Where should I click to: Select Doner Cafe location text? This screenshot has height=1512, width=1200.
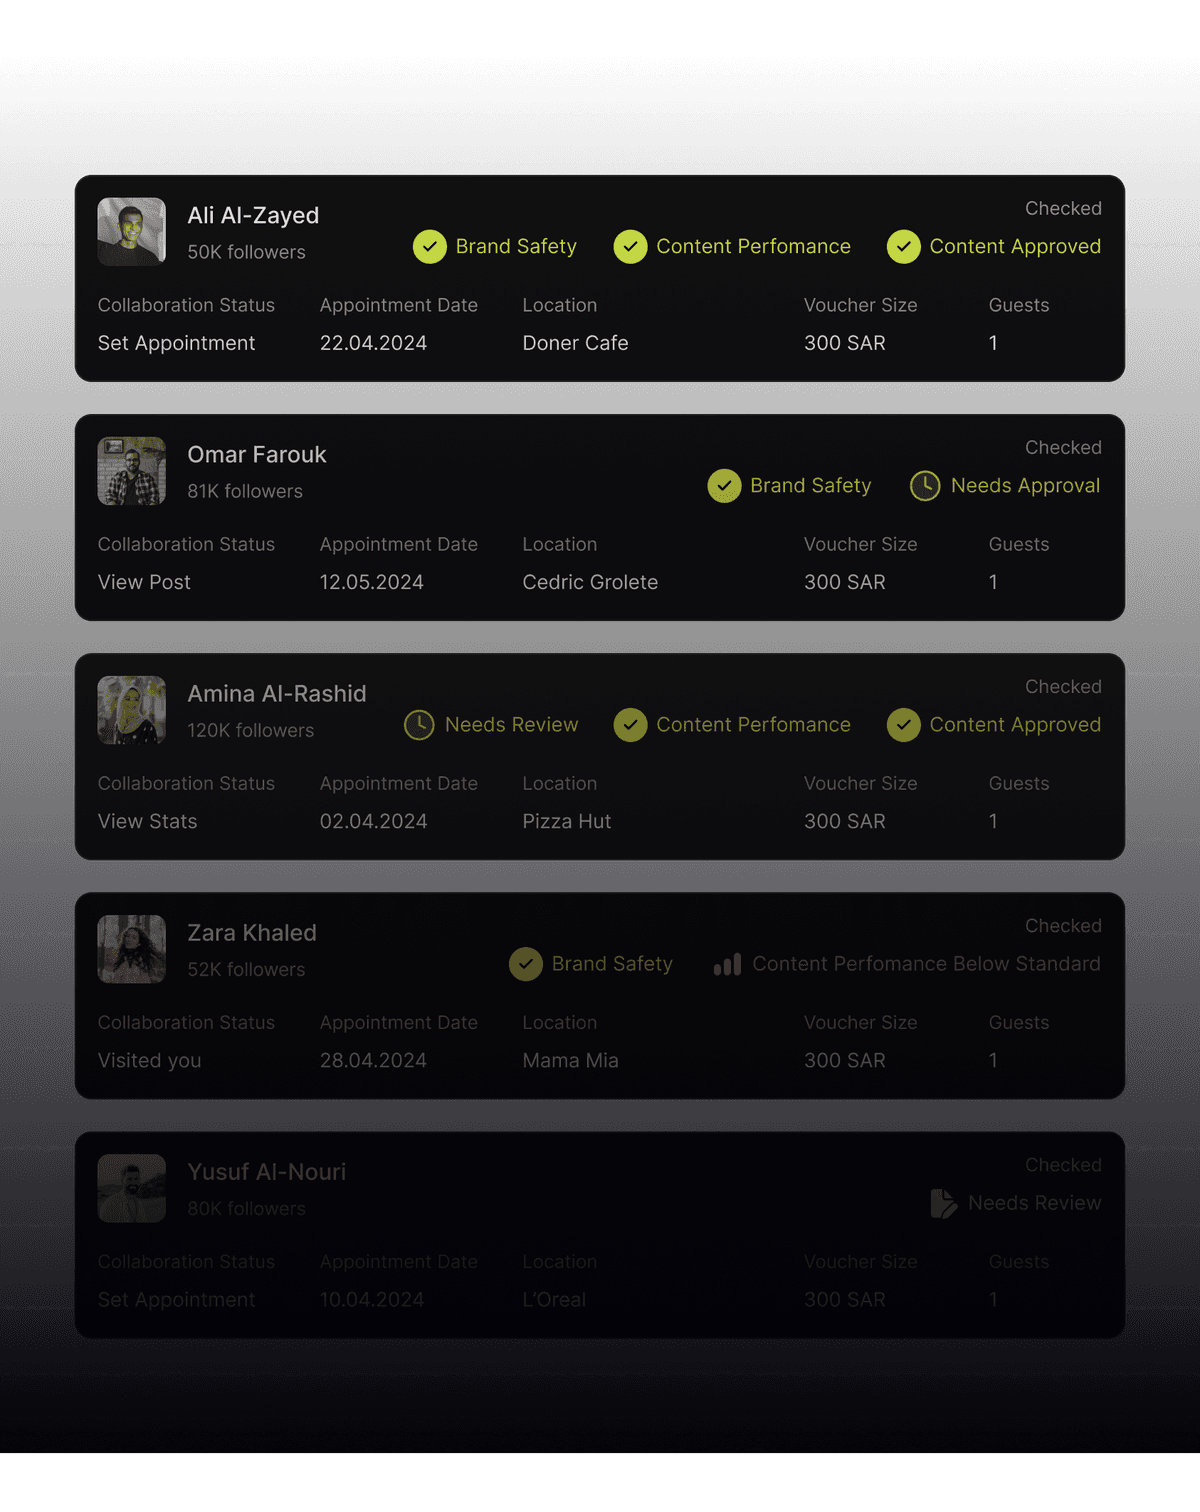pyautogui.click(x=575, y=343)
